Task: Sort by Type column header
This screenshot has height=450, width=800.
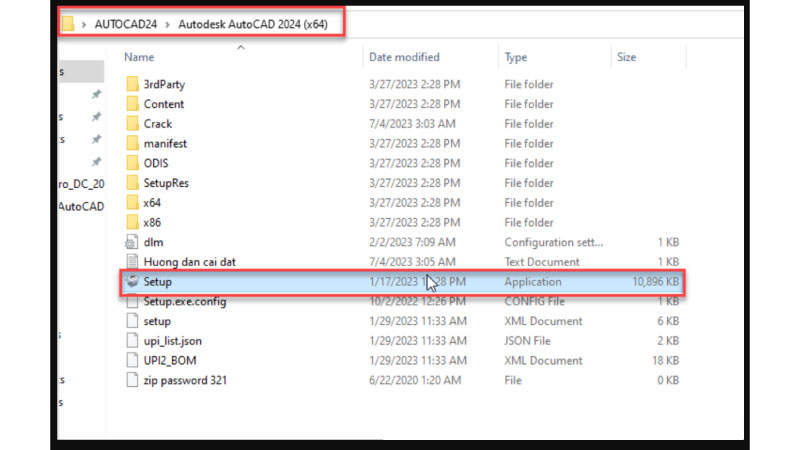Action: click(515, 57)
